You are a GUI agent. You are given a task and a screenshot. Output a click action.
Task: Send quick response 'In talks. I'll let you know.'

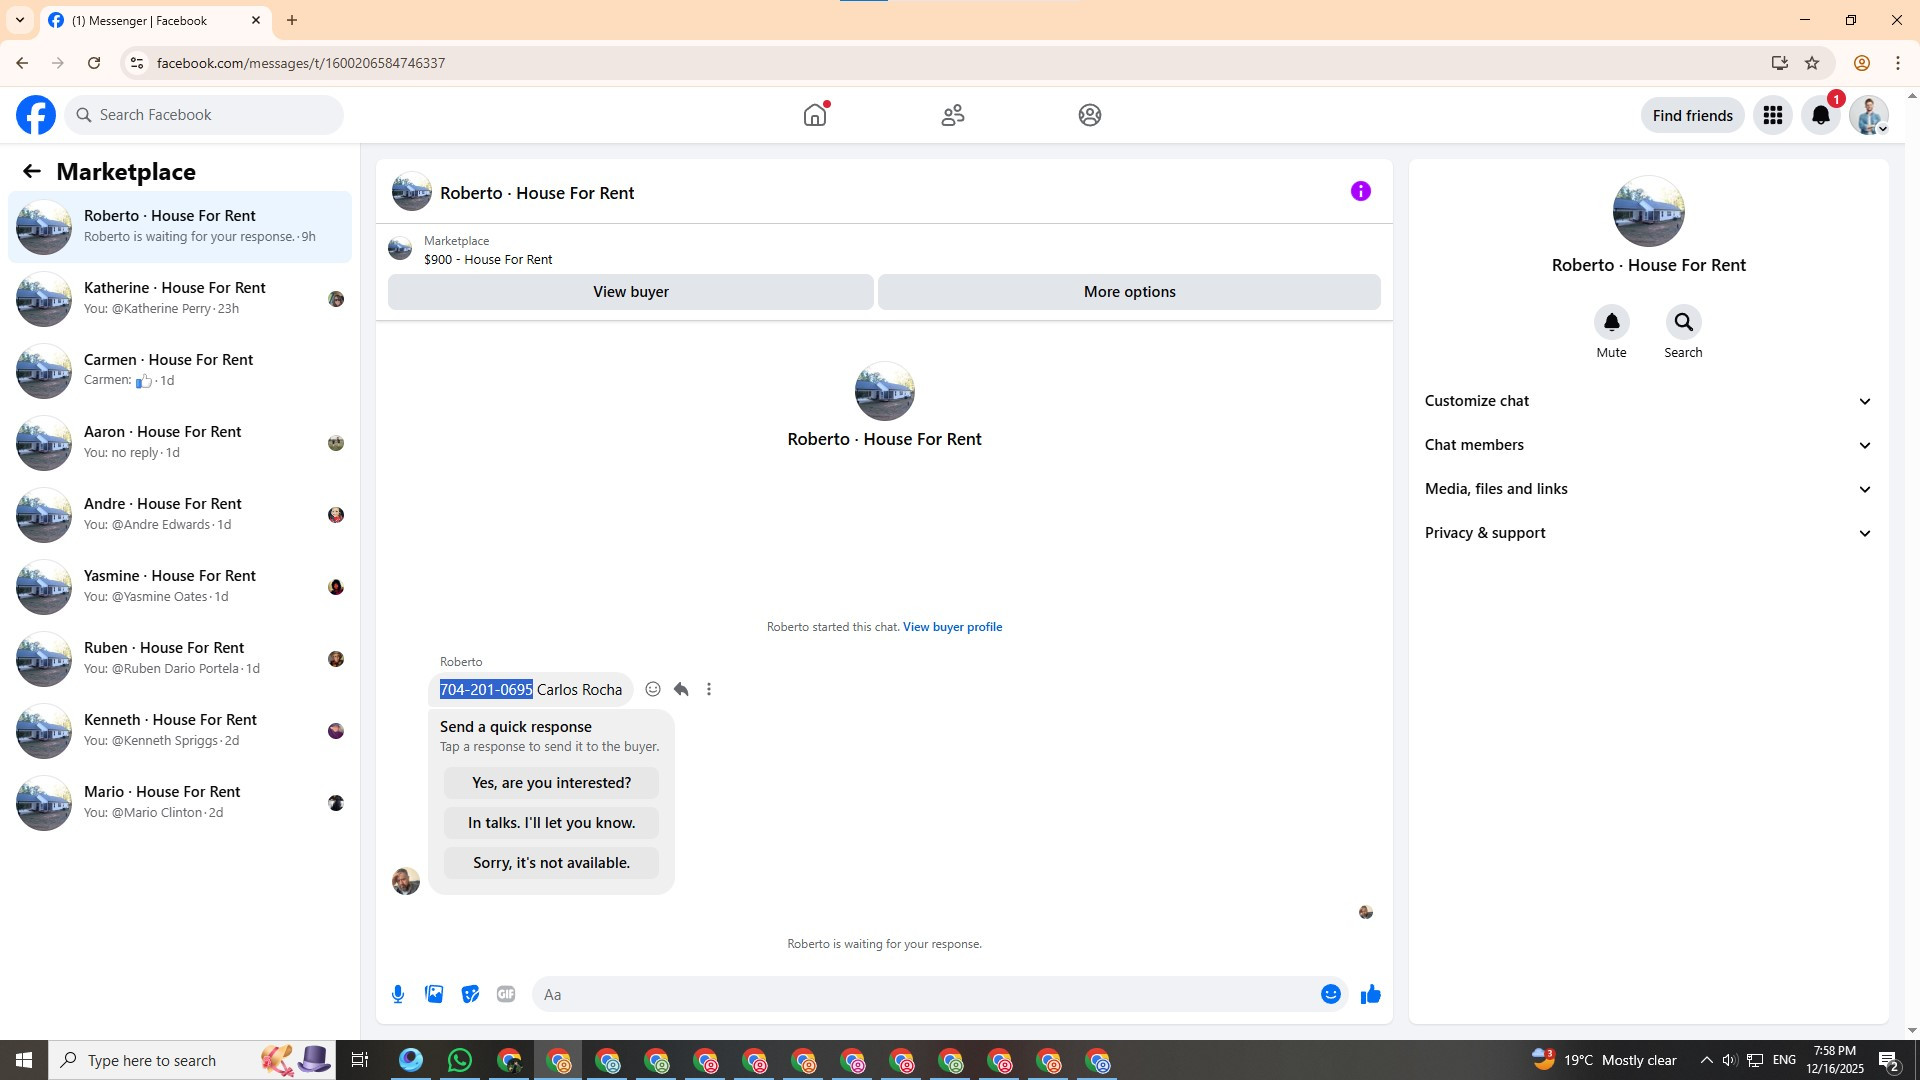pos(551,823)
